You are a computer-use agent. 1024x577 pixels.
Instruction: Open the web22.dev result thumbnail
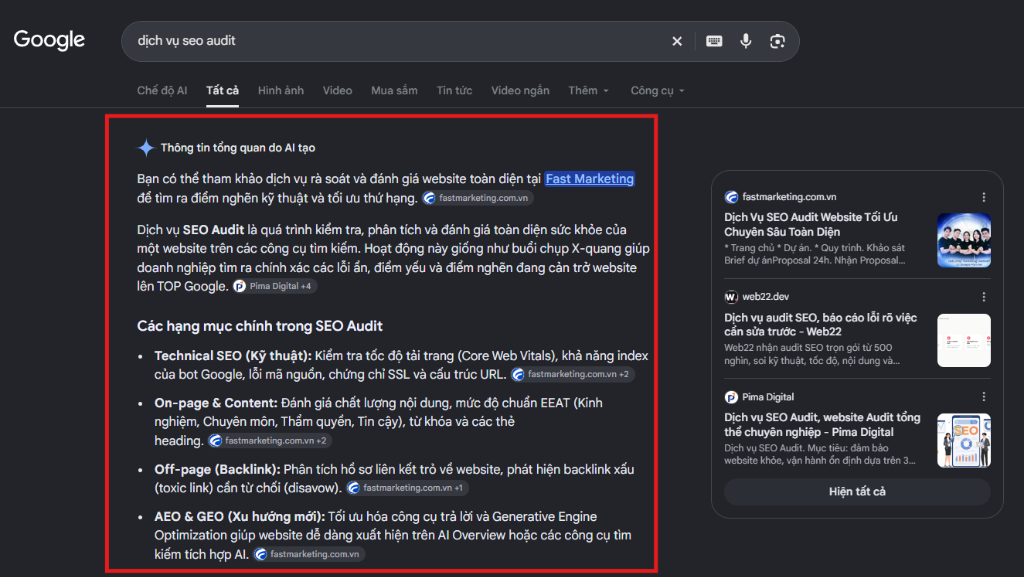(964, 340)
